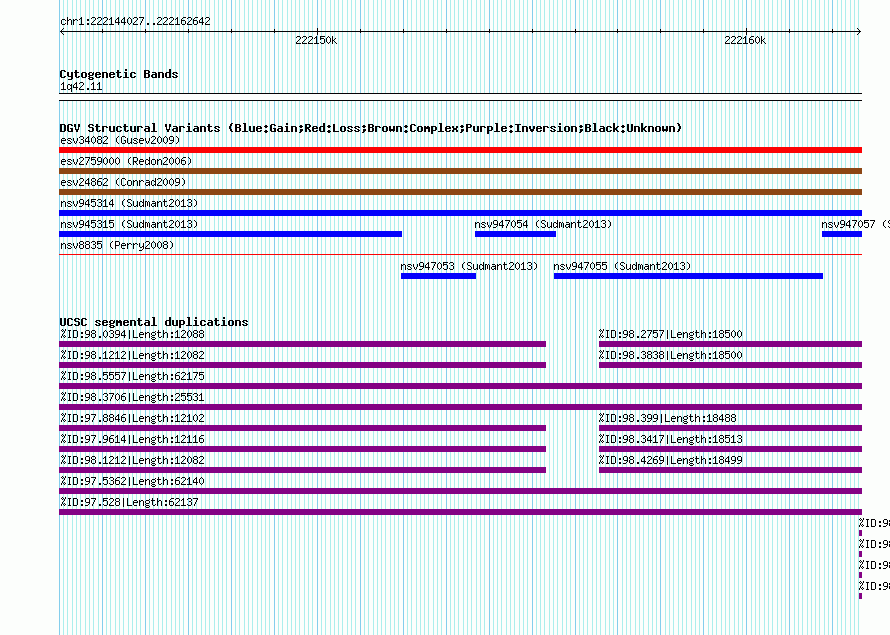Click the blue nsv945315 (Sudmant2013) gain bar
Viewport: 890px width, 635px height.
click(230, 234)
